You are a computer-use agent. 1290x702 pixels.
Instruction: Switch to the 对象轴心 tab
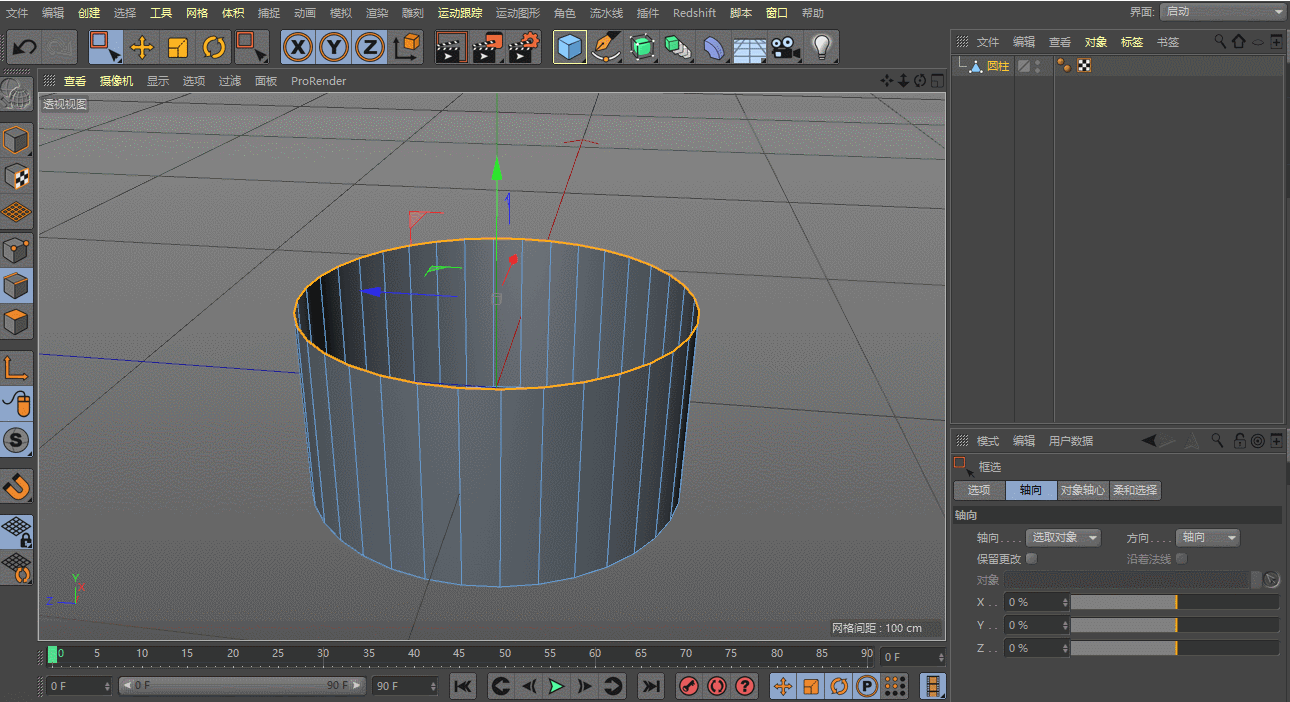tap(1083, 490)
